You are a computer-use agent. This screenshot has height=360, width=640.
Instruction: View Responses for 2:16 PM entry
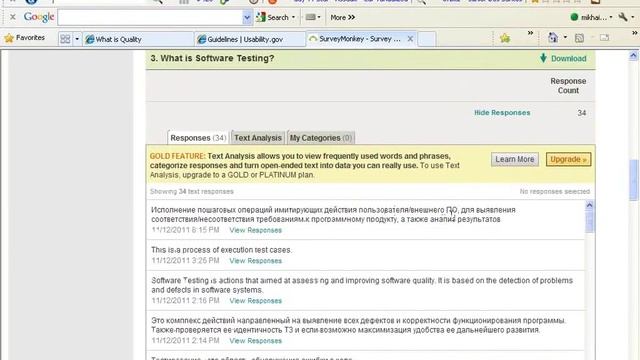[256, 301]
